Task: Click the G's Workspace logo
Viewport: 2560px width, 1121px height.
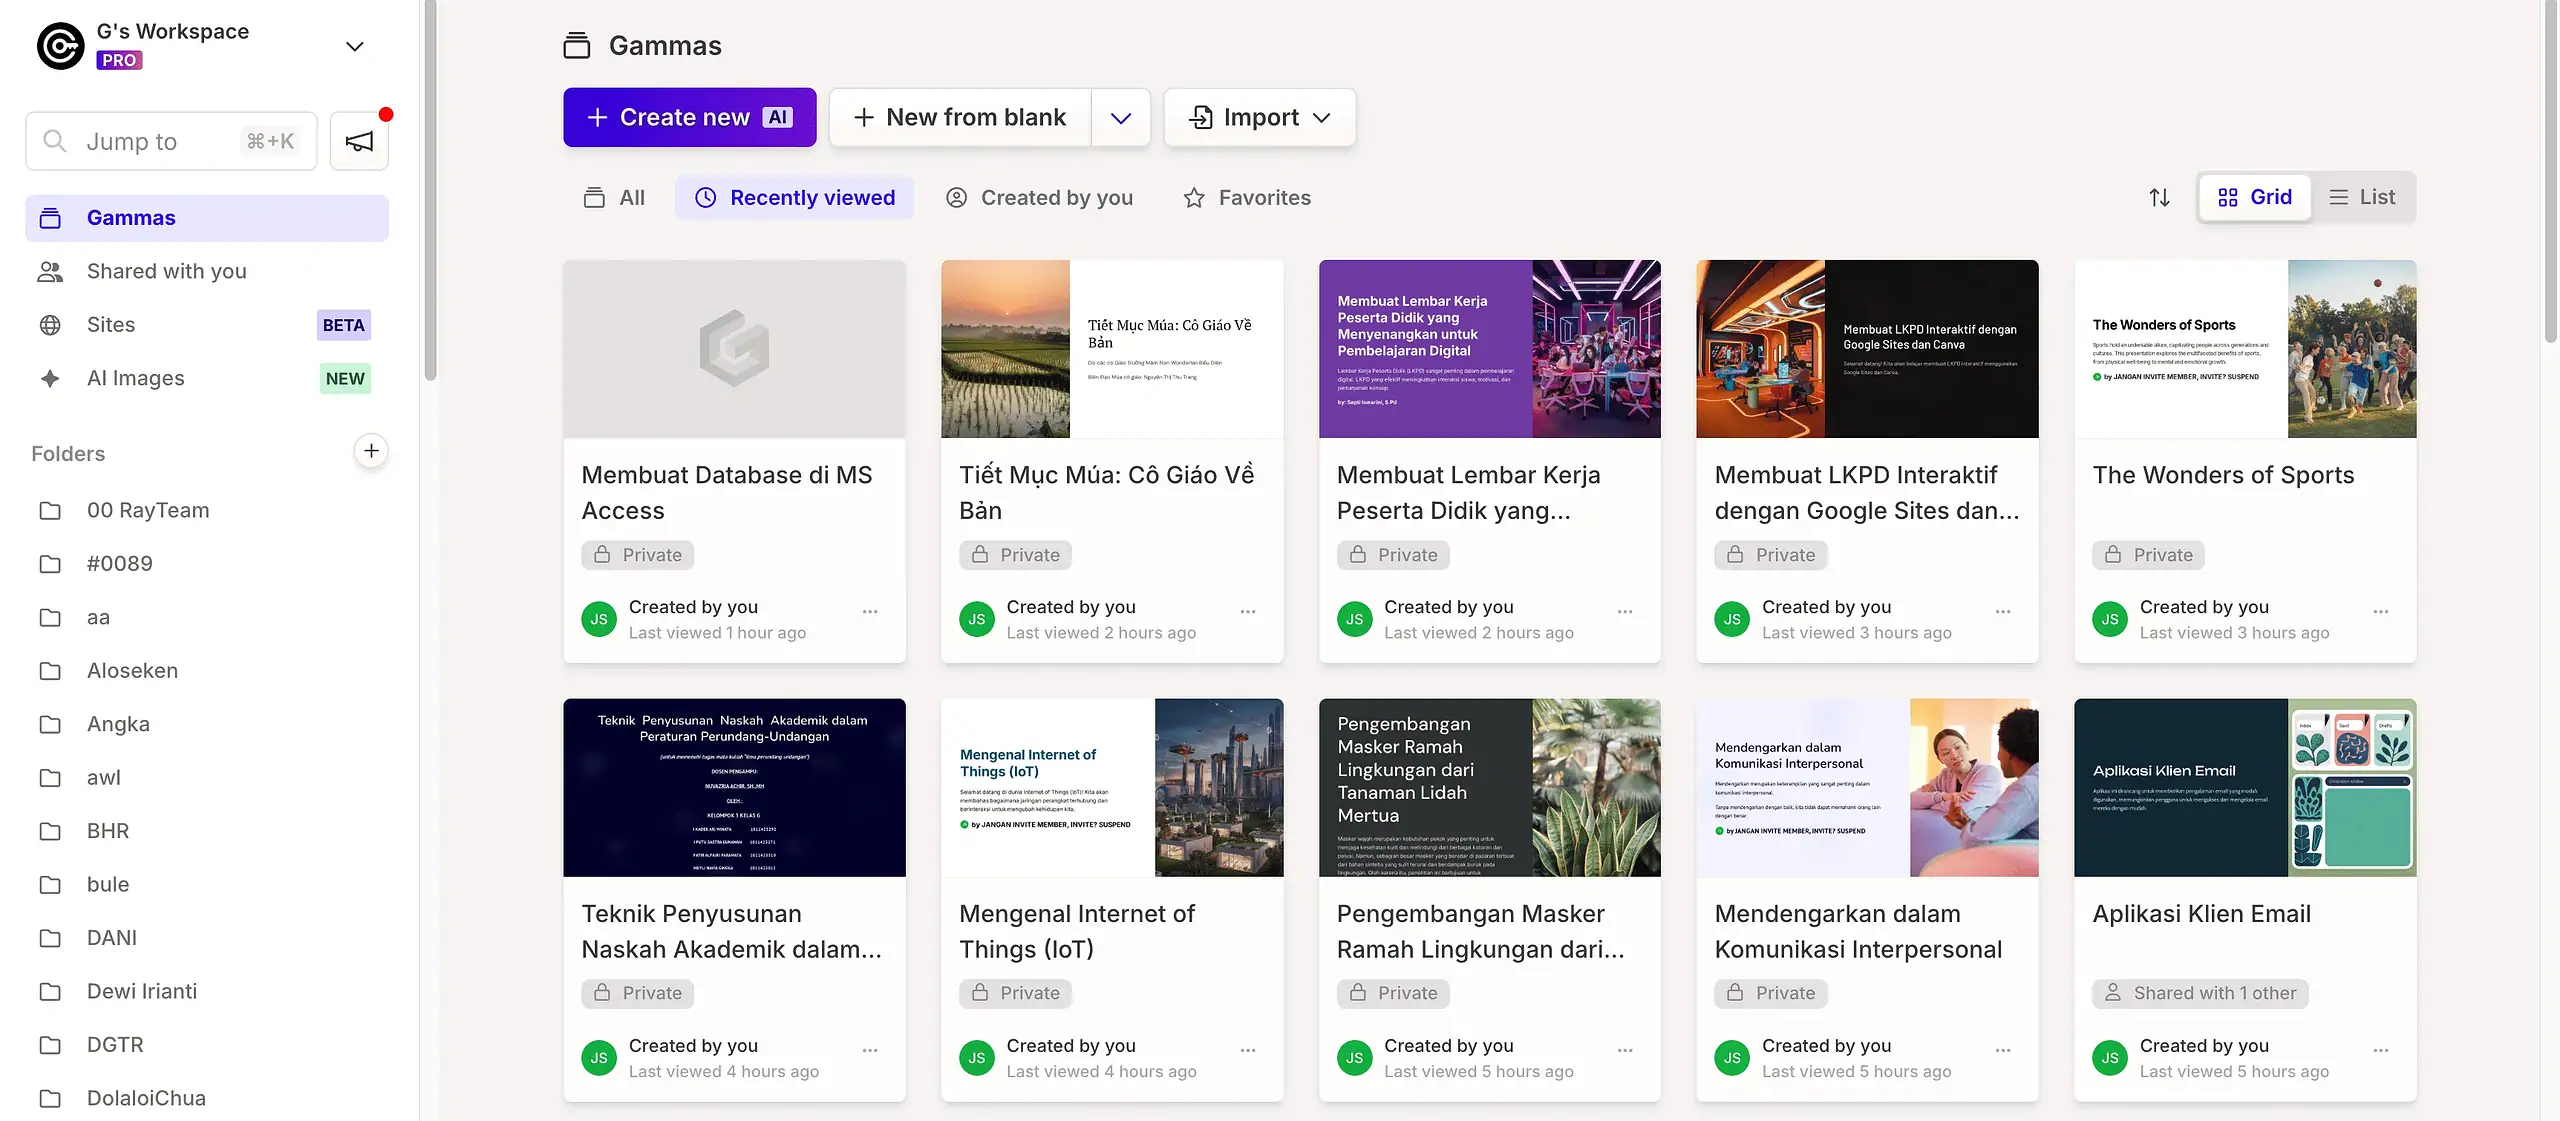Action: [x=60, y=46]
